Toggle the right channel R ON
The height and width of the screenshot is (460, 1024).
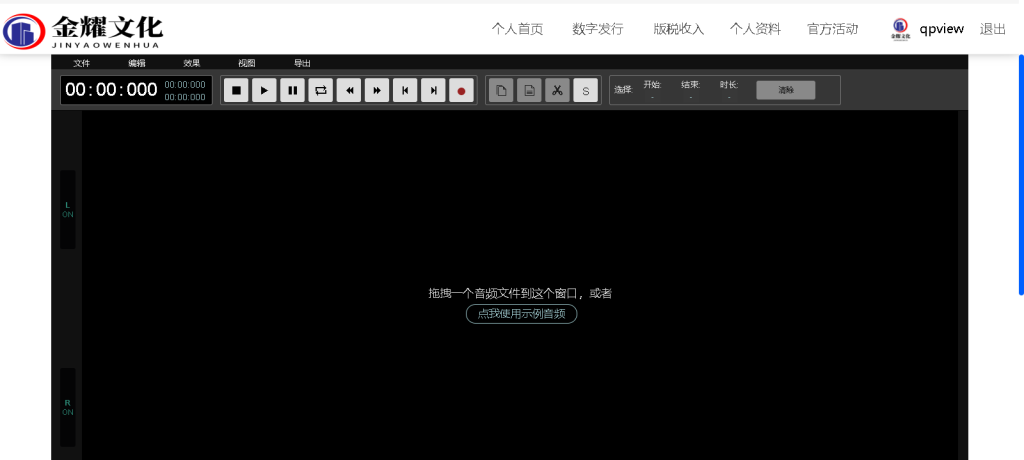(68, 407)
